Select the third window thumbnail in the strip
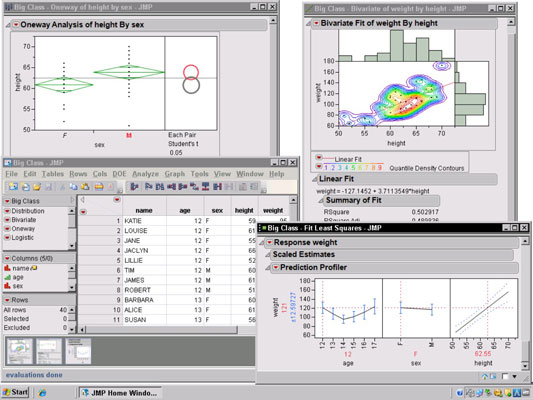This screenshot has height=400, width=533. click(78, 351)
